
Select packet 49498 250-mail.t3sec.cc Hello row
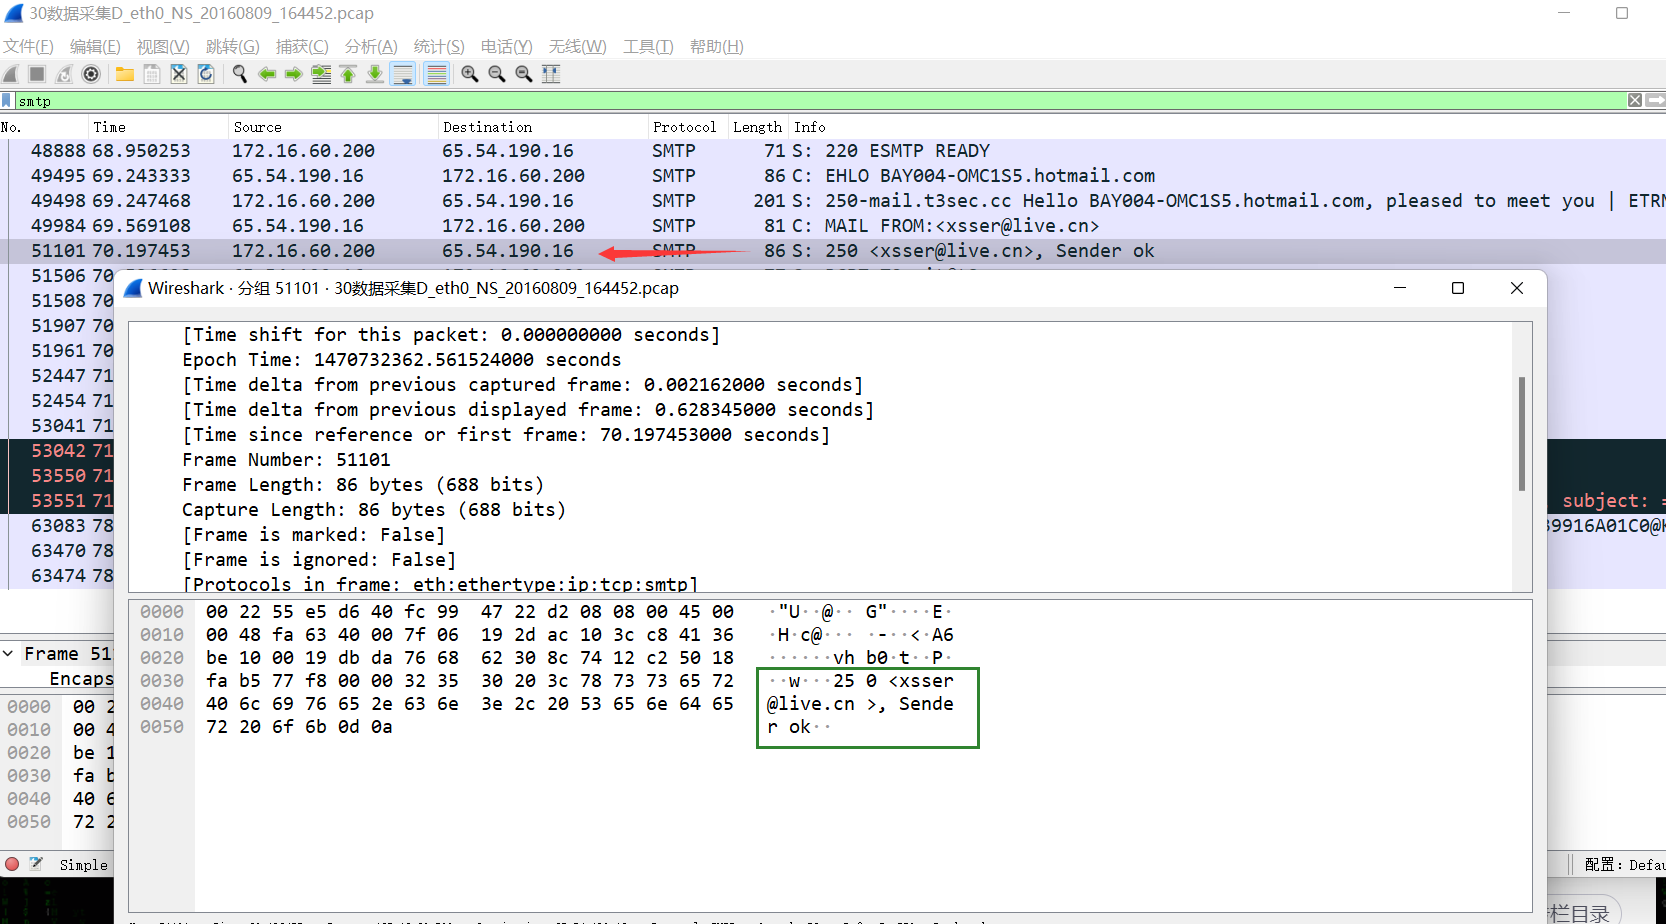(x=833, y=201)
